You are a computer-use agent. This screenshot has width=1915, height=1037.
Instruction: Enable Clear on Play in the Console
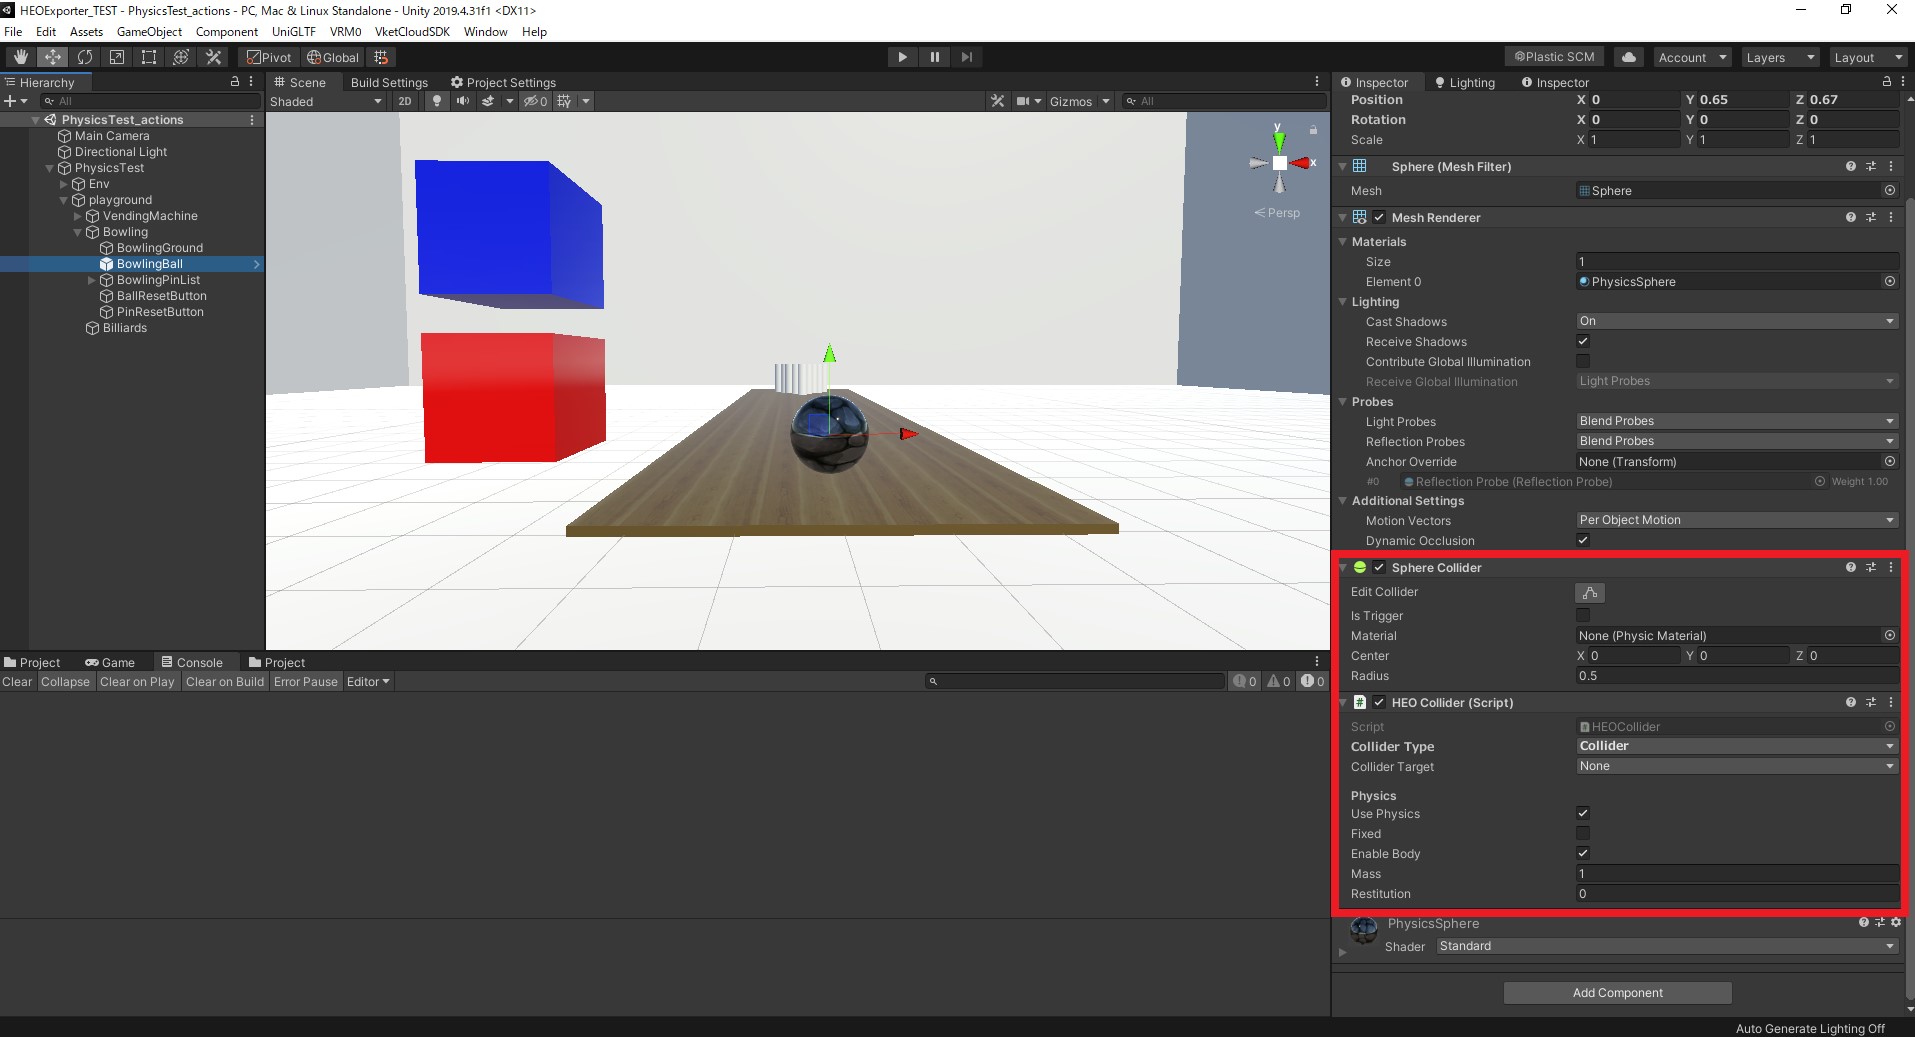[137, 681]
